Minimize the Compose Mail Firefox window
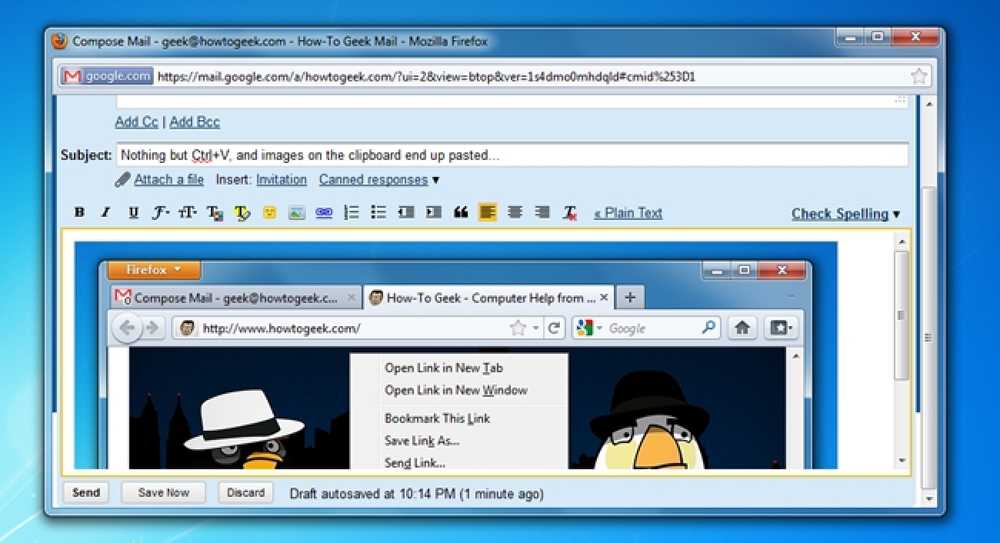Screen dimensions: 1000x543 coord(851,38)
